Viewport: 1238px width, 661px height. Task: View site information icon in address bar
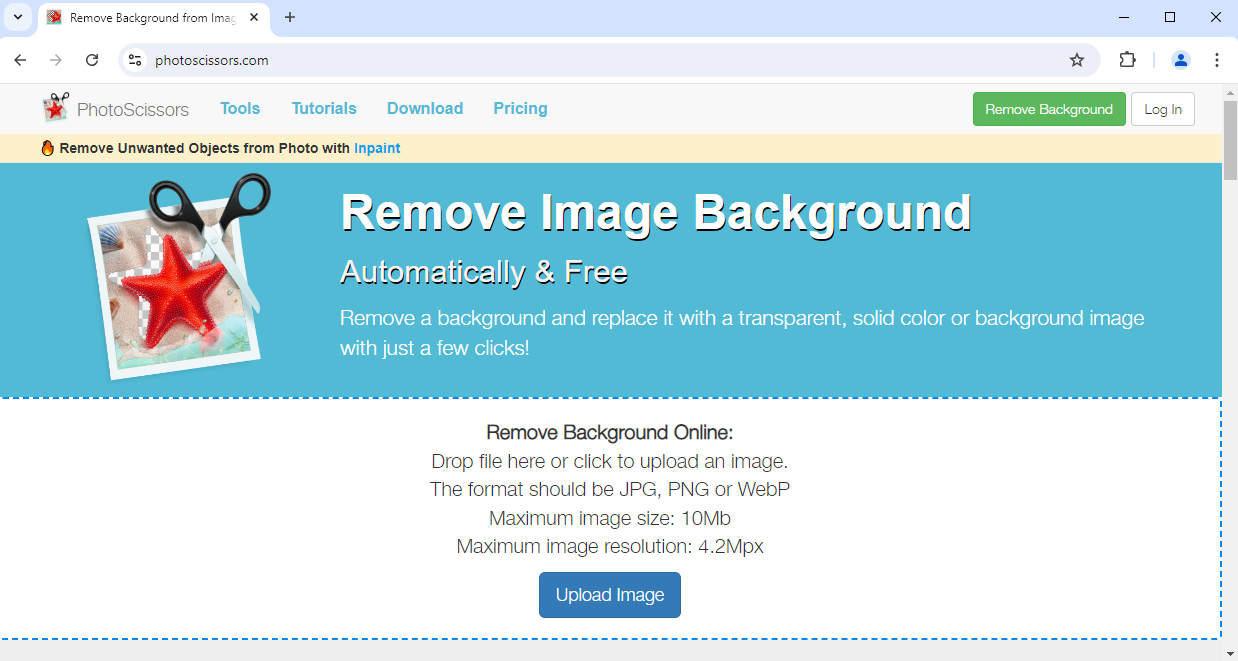136,60
